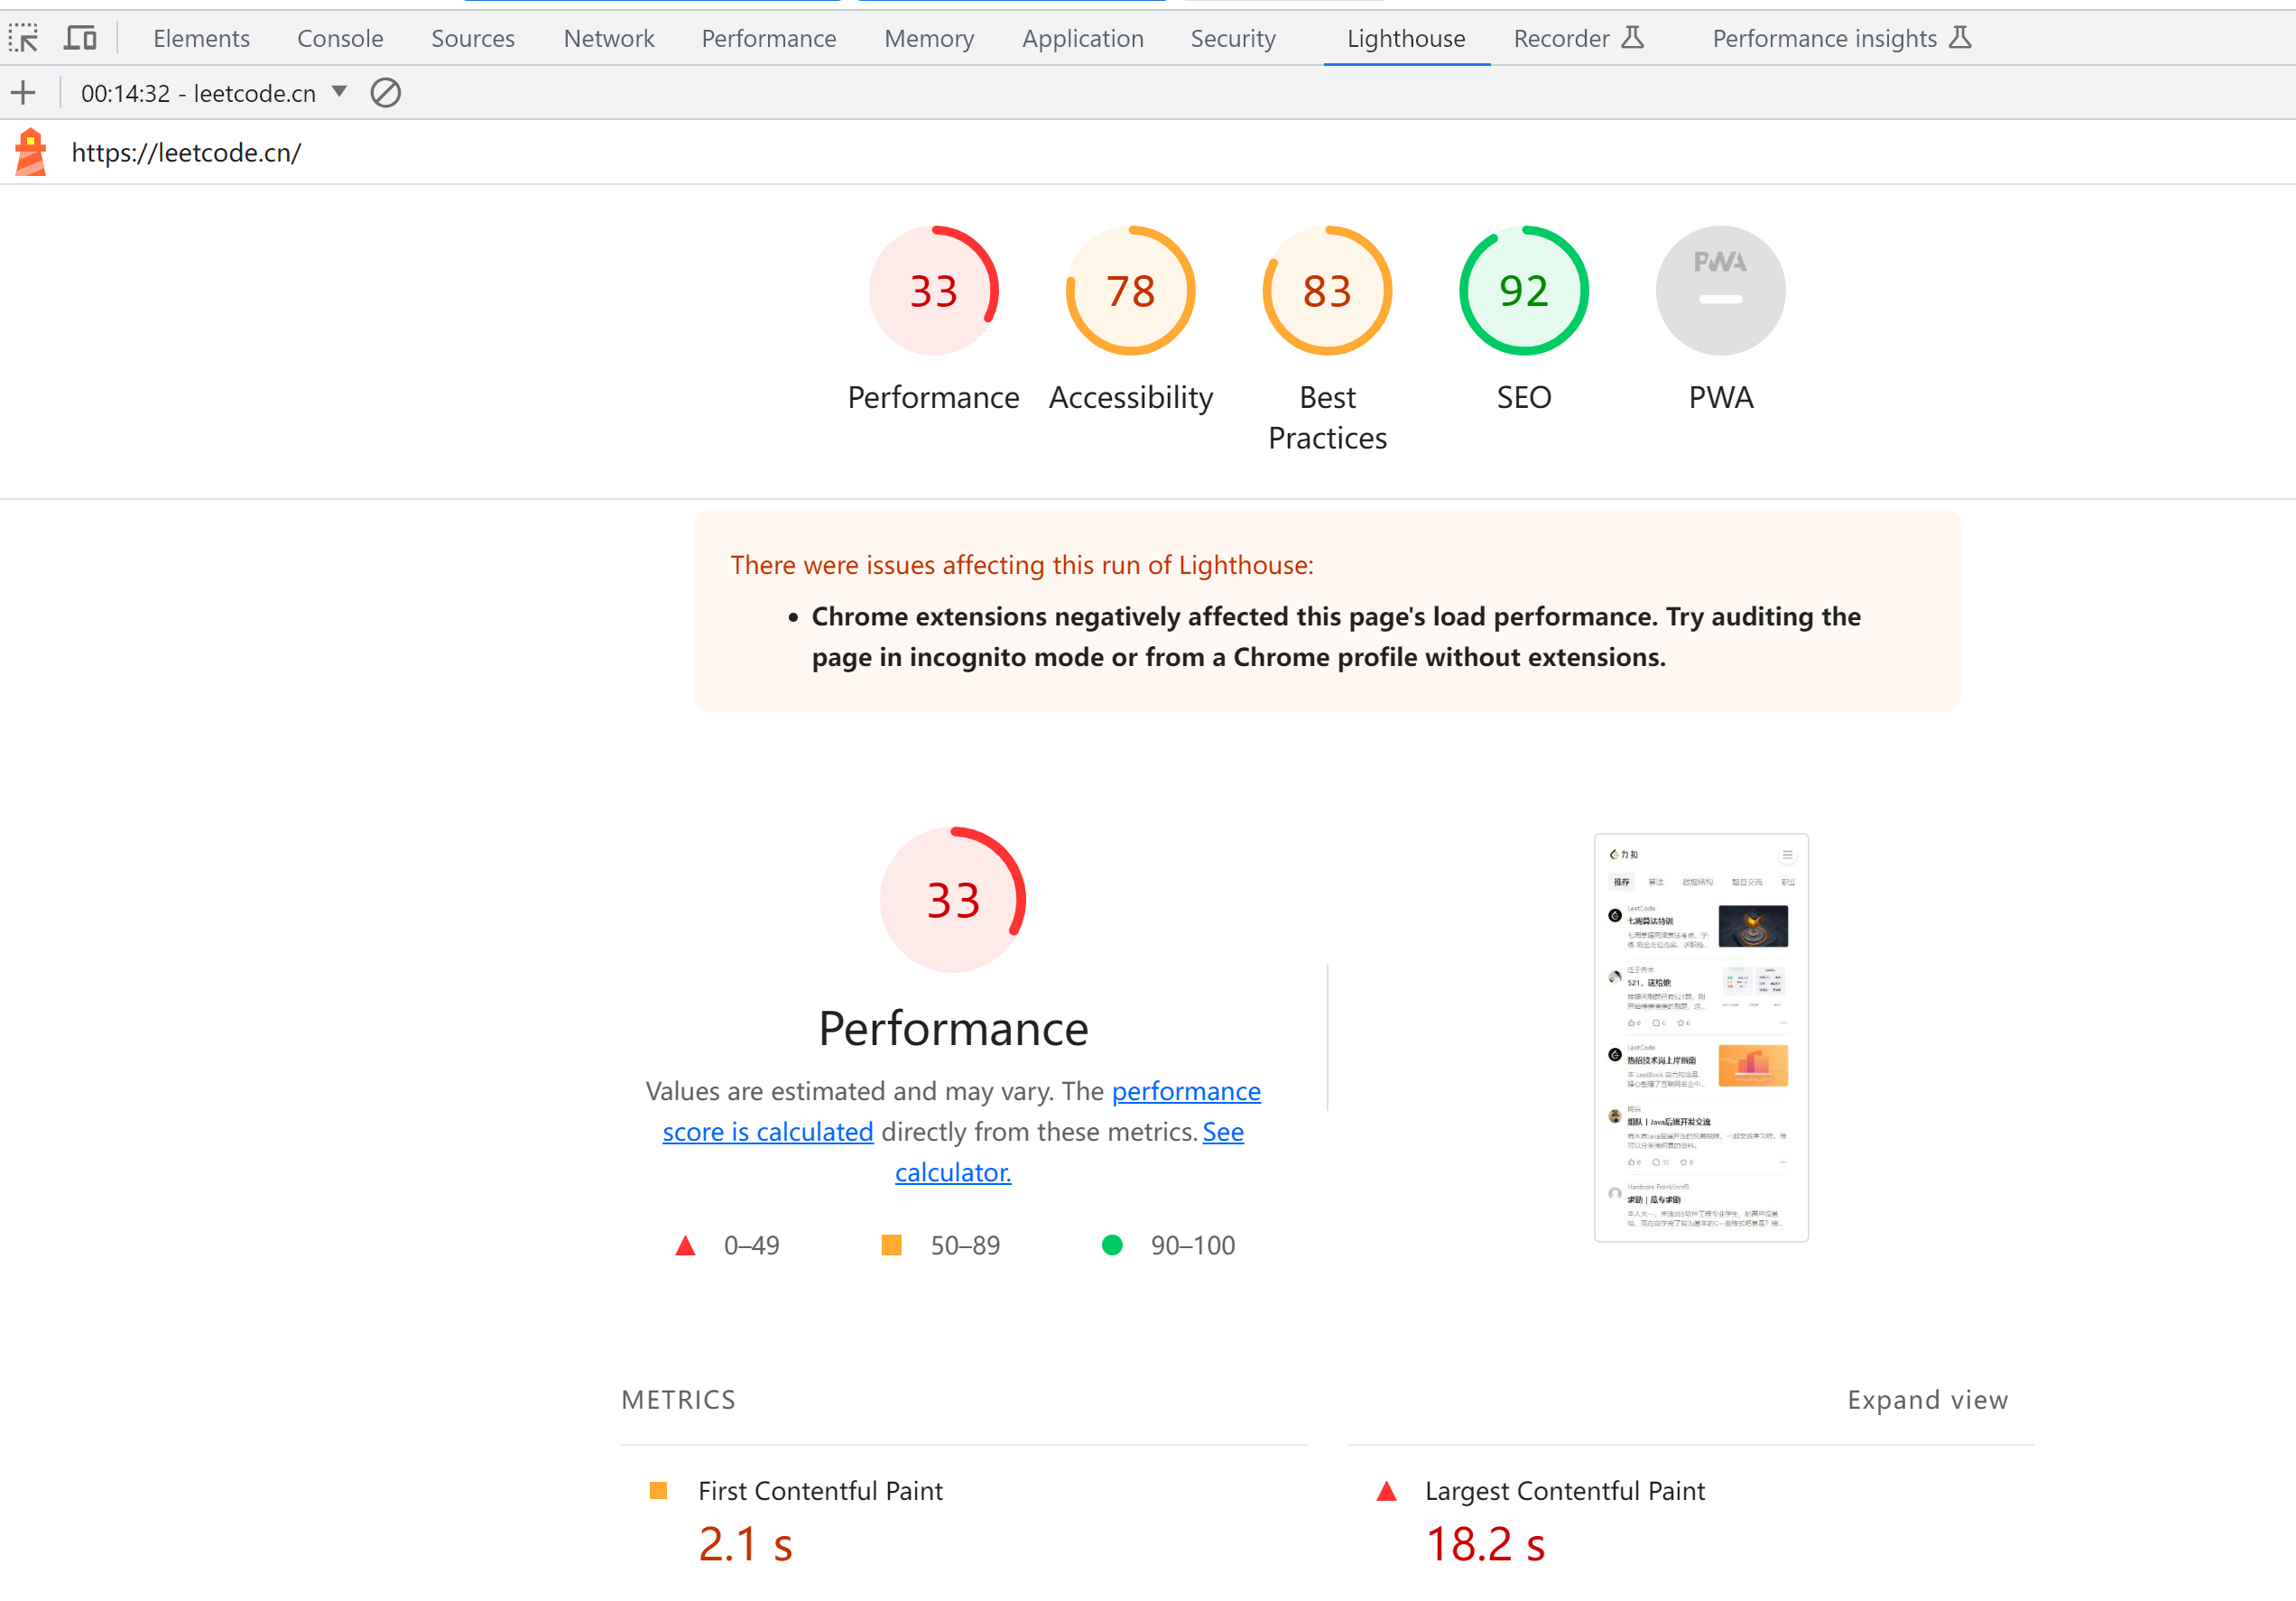Toggle Expand view for metrics

tap(1926, 1400)
